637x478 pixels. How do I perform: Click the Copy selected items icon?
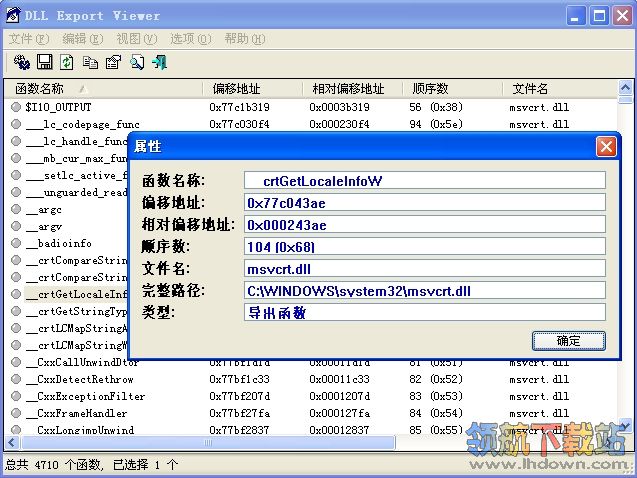[90, 62]
